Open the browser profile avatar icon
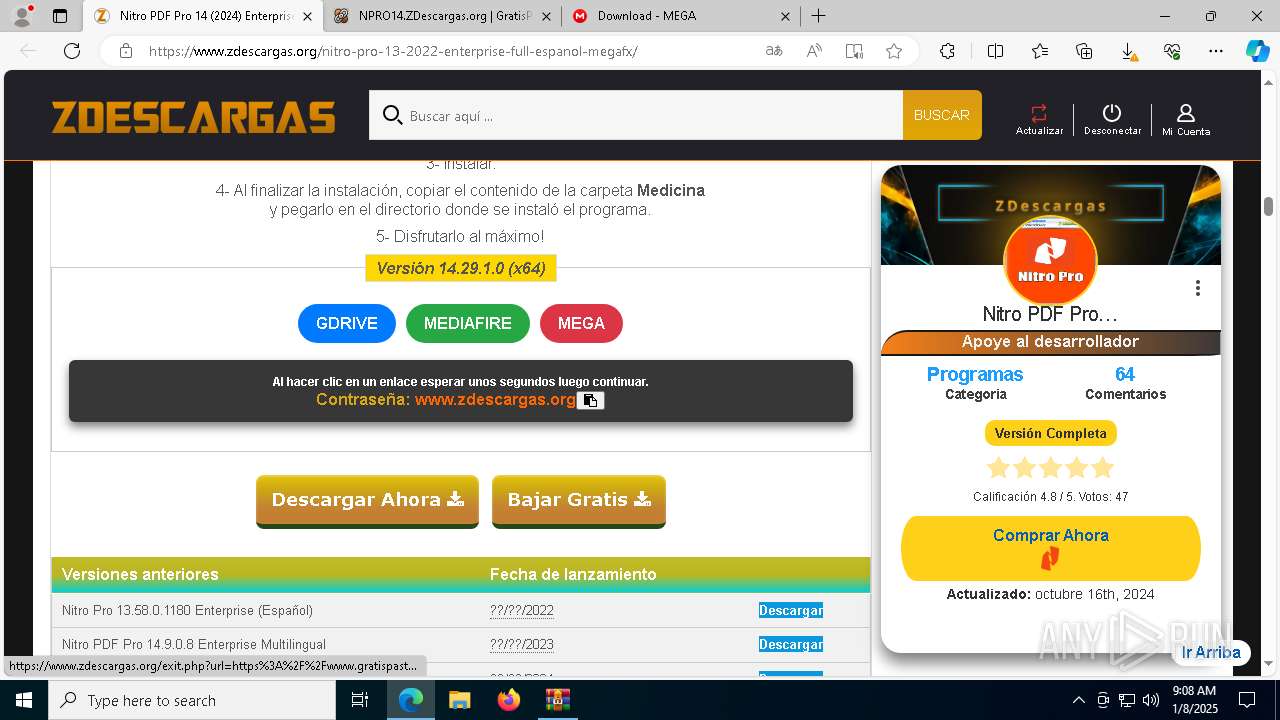 point(22,16)
